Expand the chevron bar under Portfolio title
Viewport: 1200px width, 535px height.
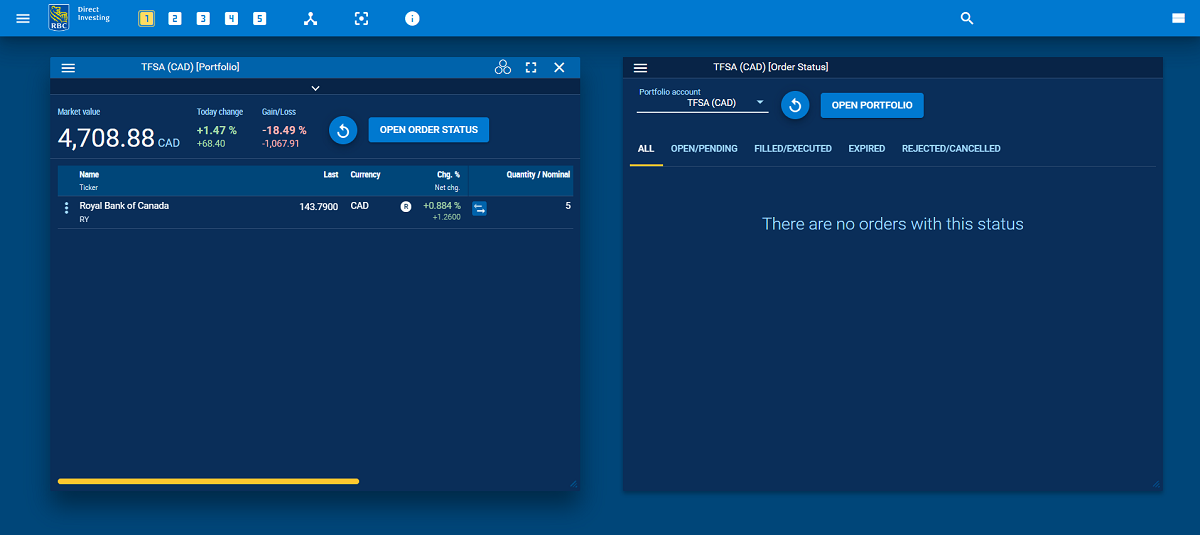pos(315,87)
